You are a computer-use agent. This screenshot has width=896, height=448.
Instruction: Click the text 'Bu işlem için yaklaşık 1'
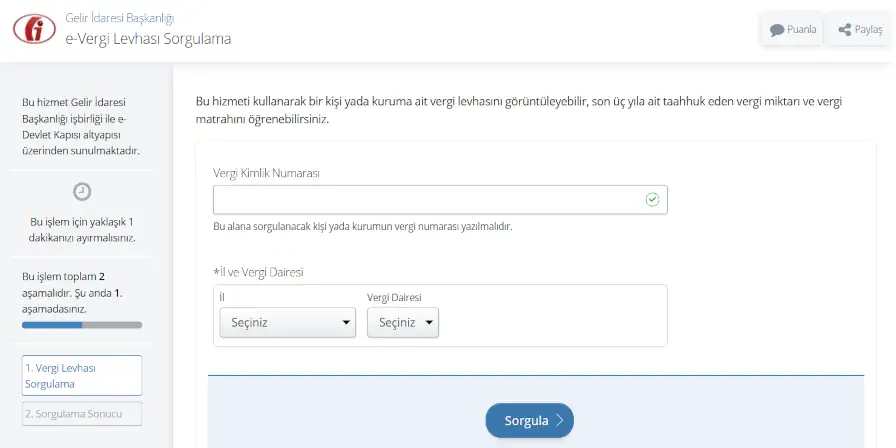point(82,222)
